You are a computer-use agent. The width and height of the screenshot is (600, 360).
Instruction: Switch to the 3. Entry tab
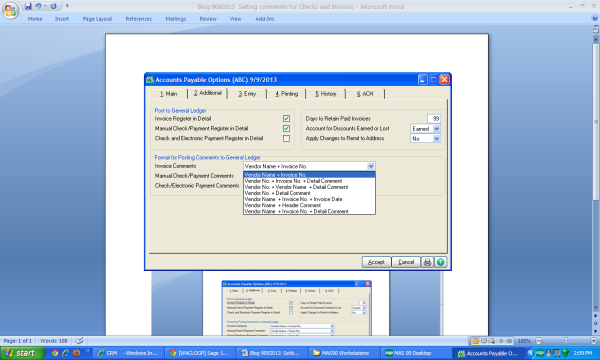pyautogui.click(x=247, y=94)
